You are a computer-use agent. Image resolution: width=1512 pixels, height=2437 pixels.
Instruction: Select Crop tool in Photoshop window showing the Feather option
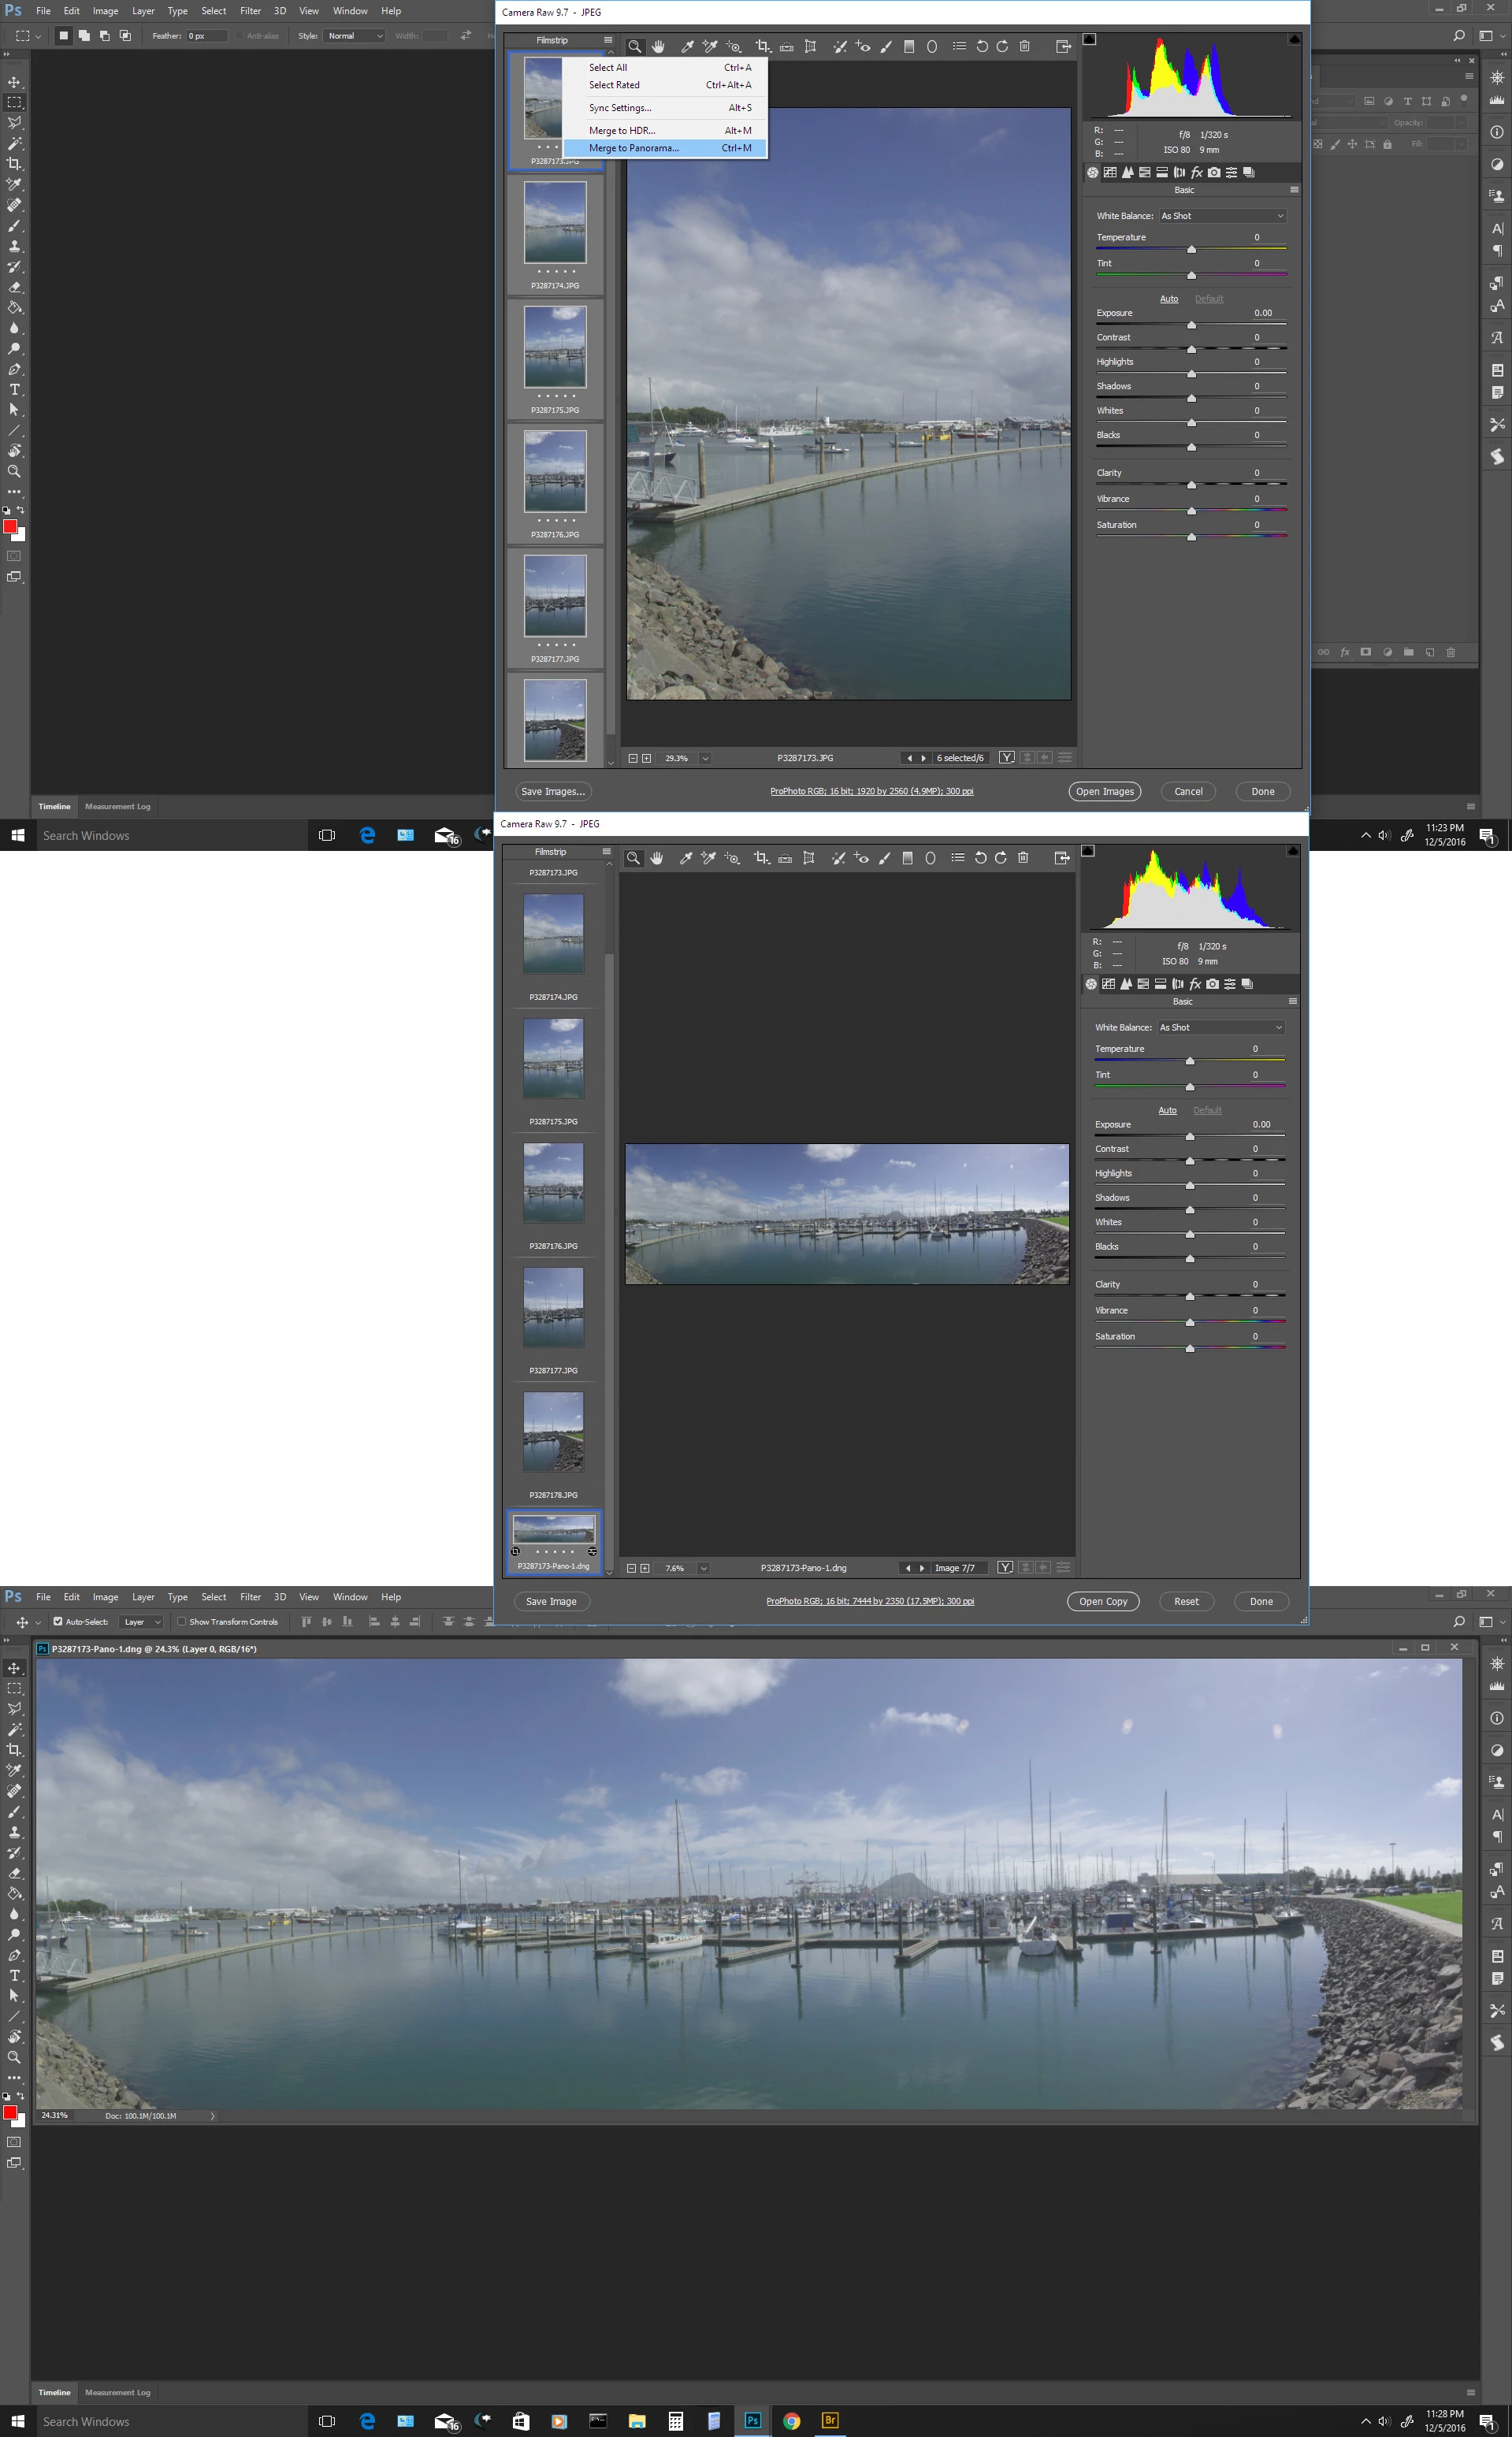click(x=14, y=164)
